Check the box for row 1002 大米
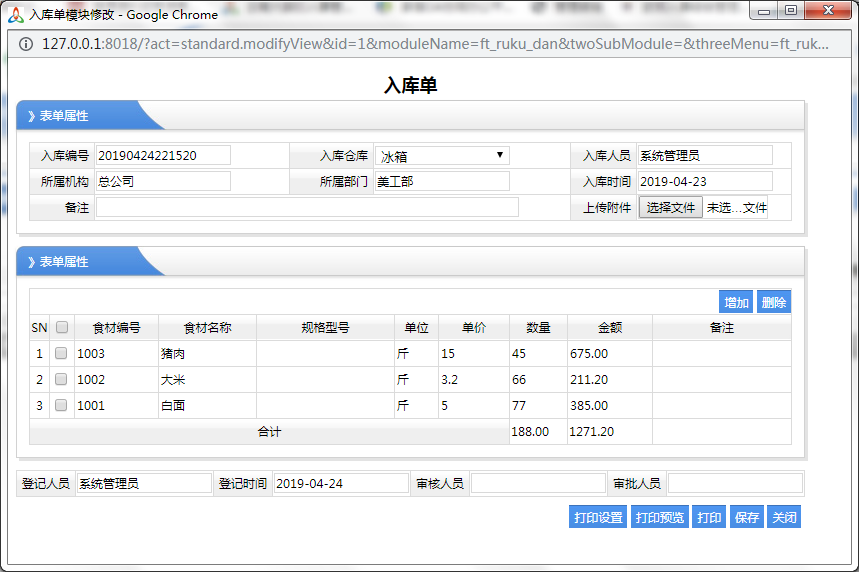Viewport: 859px width, 572px height. [61, 379]
